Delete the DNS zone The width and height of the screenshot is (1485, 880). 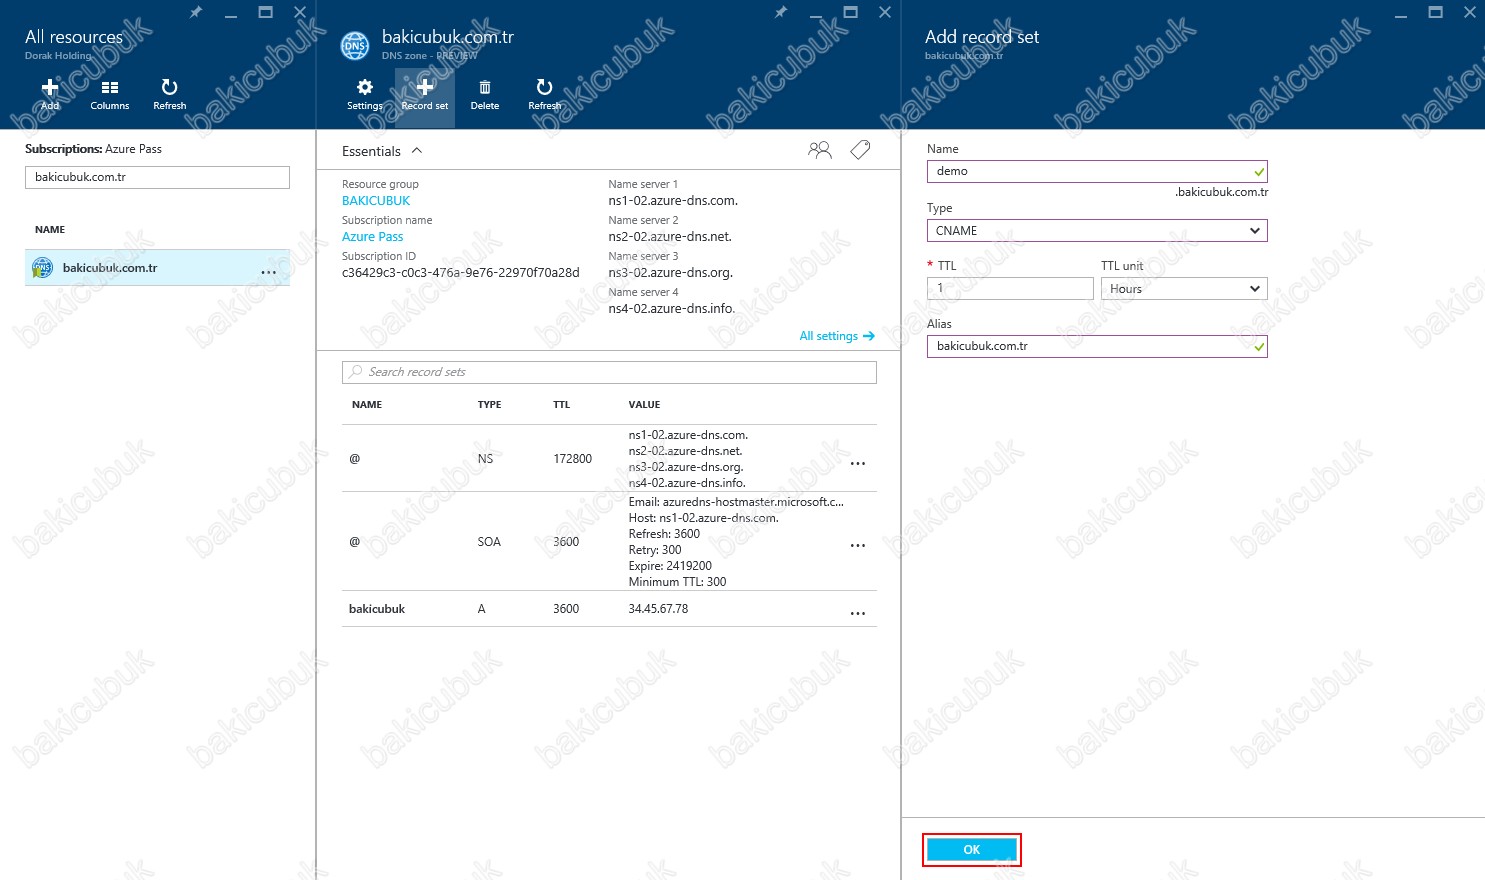[x=485, y=95]
